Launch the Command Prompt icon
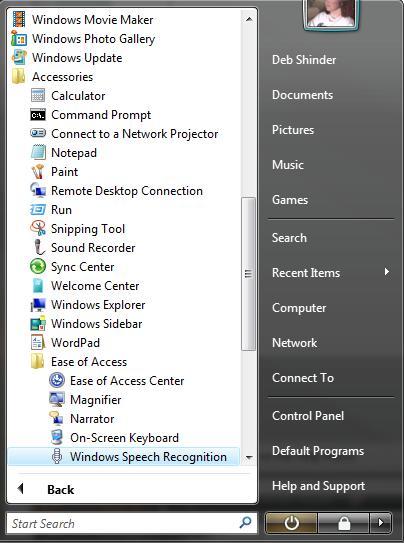Image resolution: width=404 pixels, height=543 pixels. 38,115
